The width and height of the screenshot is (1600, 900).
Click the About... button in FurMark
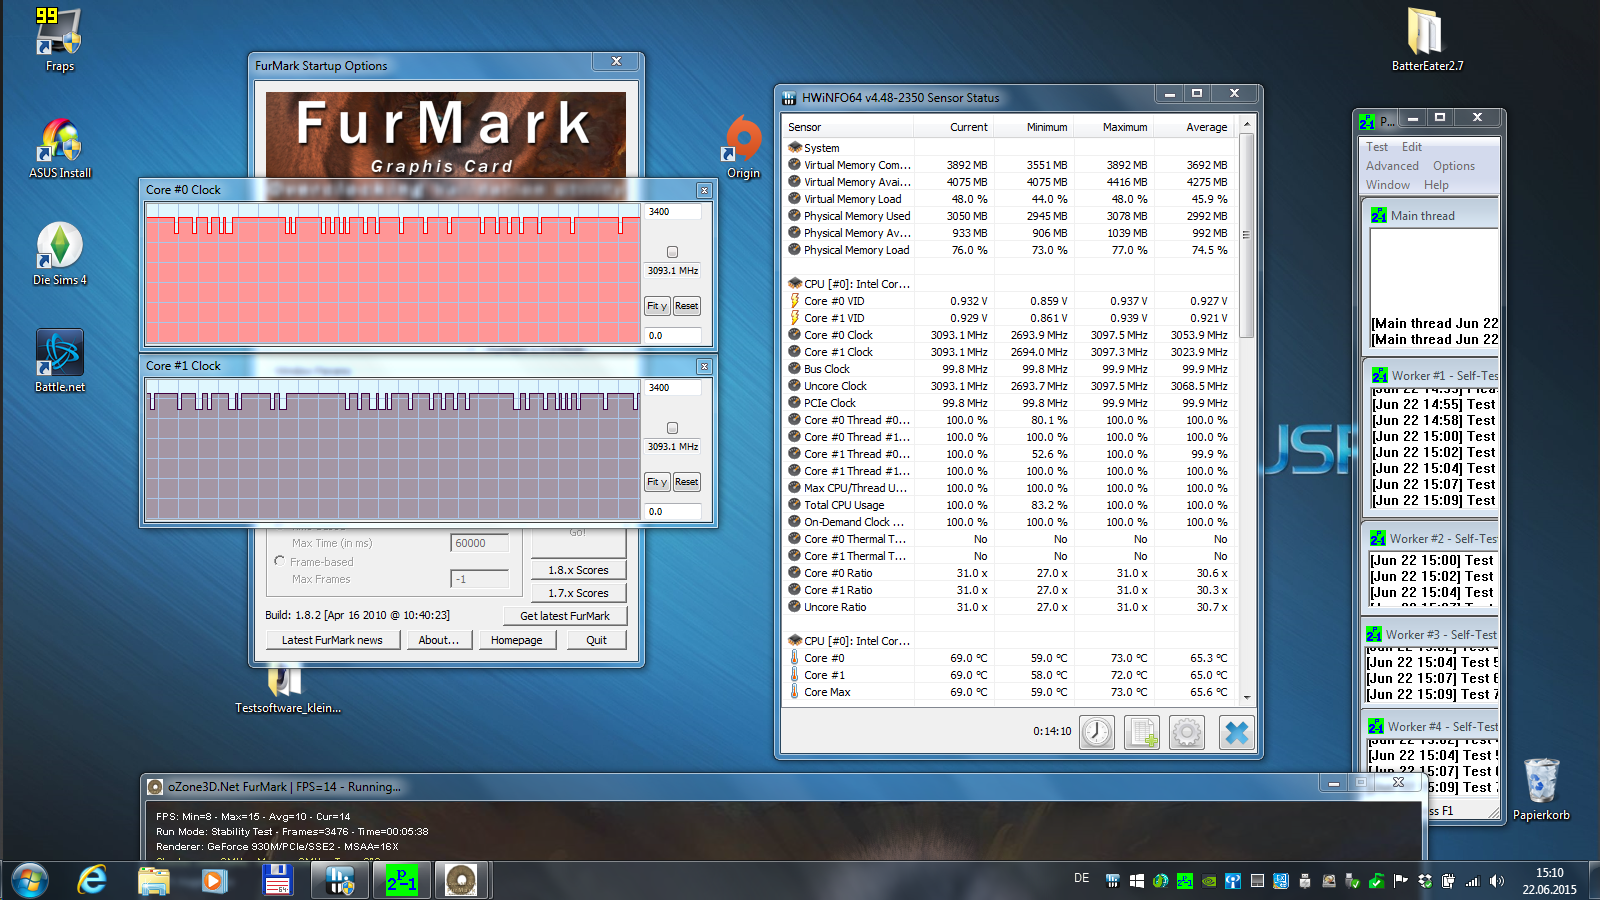point(438,640)
